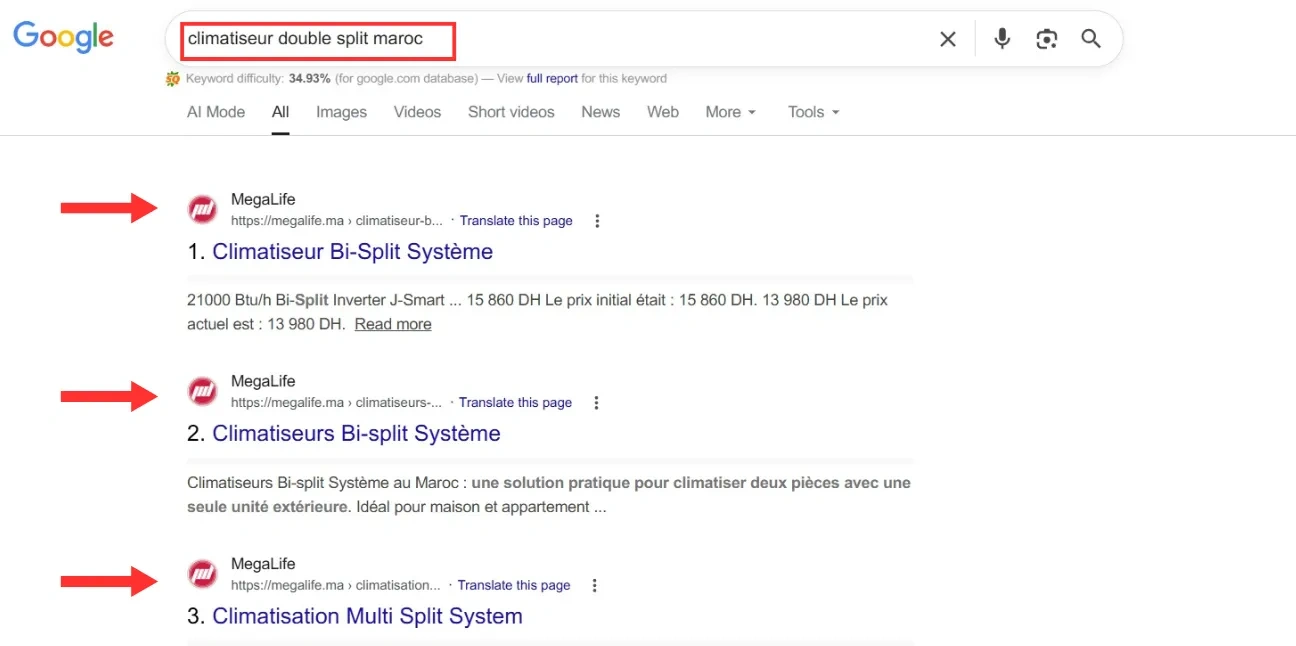Click the Google logo
Viewport: 1296px width, 646px height.
click(x=63, y=36)
